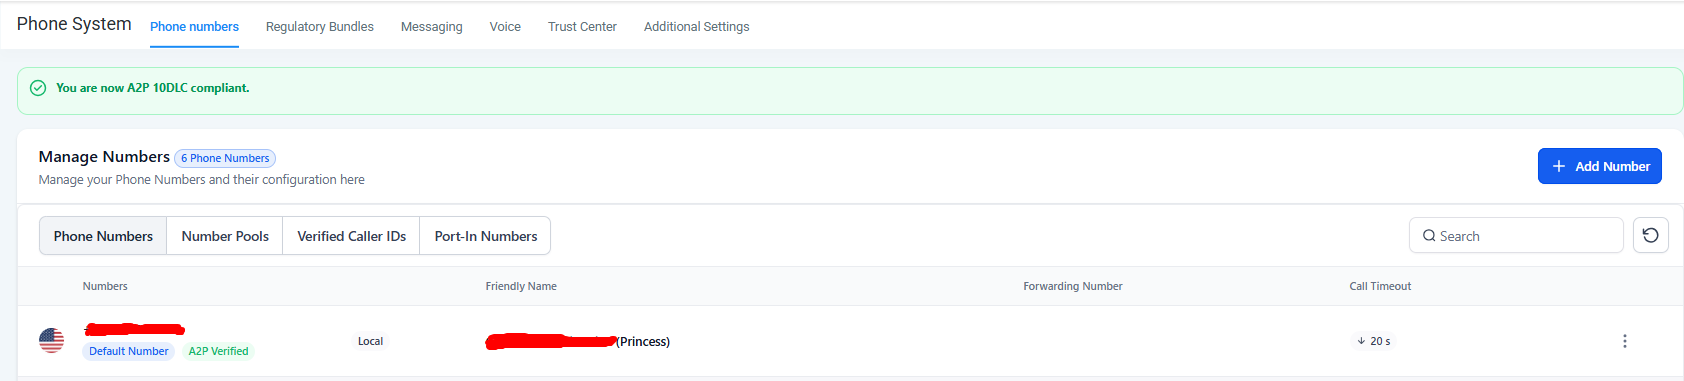Switch to Verified Caller IDs
This screenshot has height=381, width=1684.
[351, 236]
